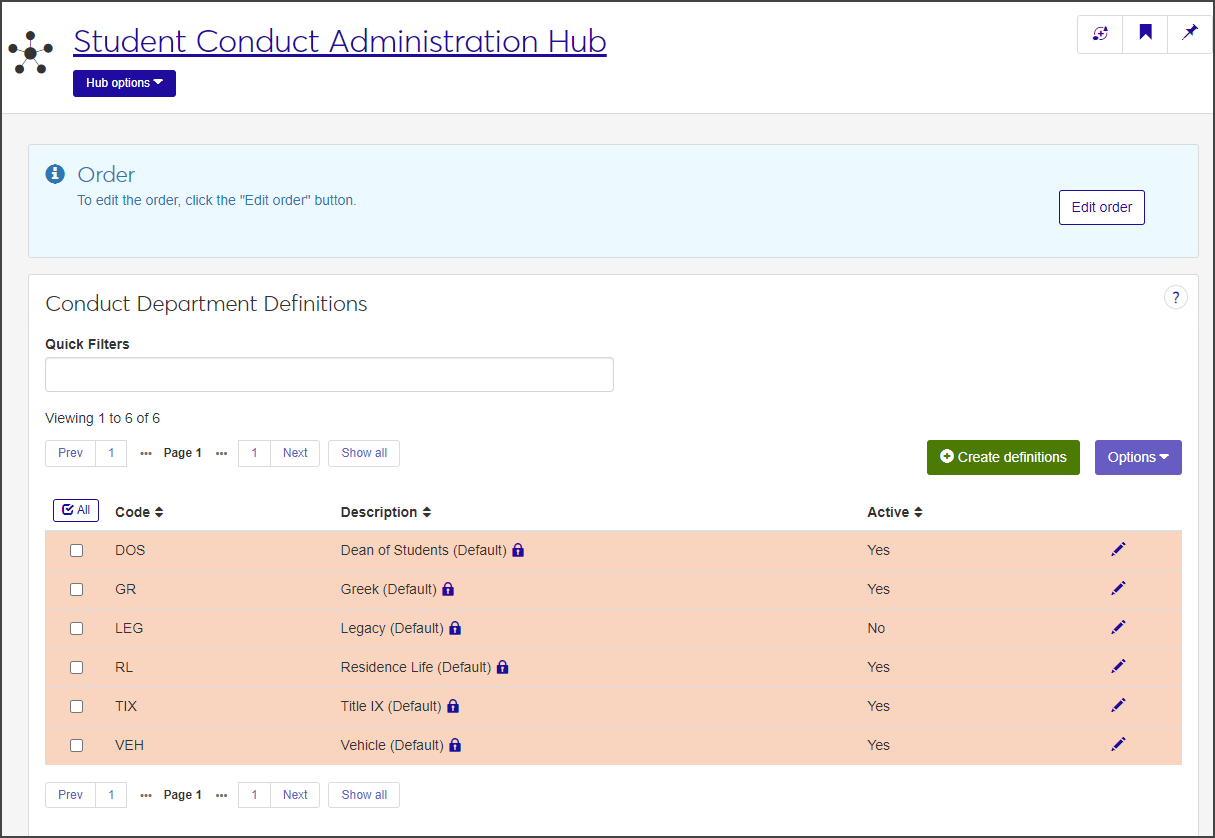The image size is (1215, 838).
Task: Open Student Conduct Administration Hub link
Action: (x=339, y=41)
